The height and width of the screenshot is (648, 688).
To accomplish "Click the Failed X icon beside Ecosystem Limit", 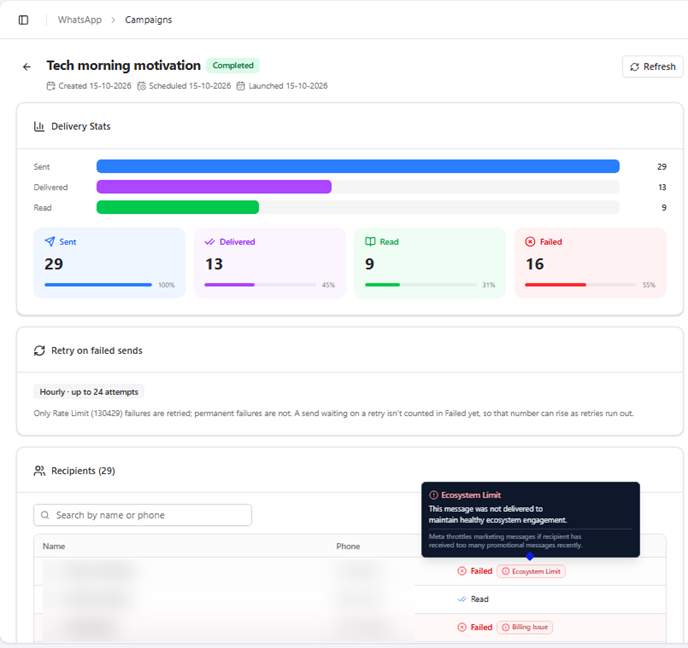I will tap(462, 571).
